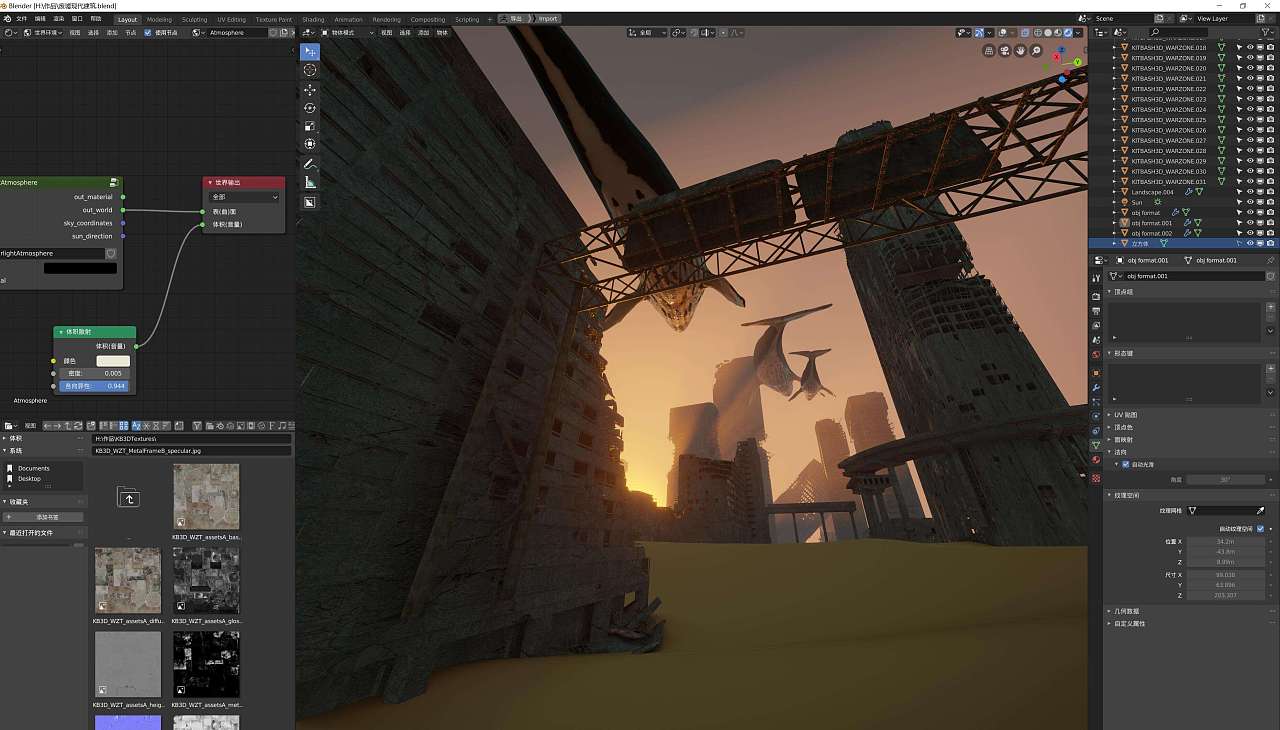
Task: Open the Output properties tab icon
Action: [x=1096, y=311]
